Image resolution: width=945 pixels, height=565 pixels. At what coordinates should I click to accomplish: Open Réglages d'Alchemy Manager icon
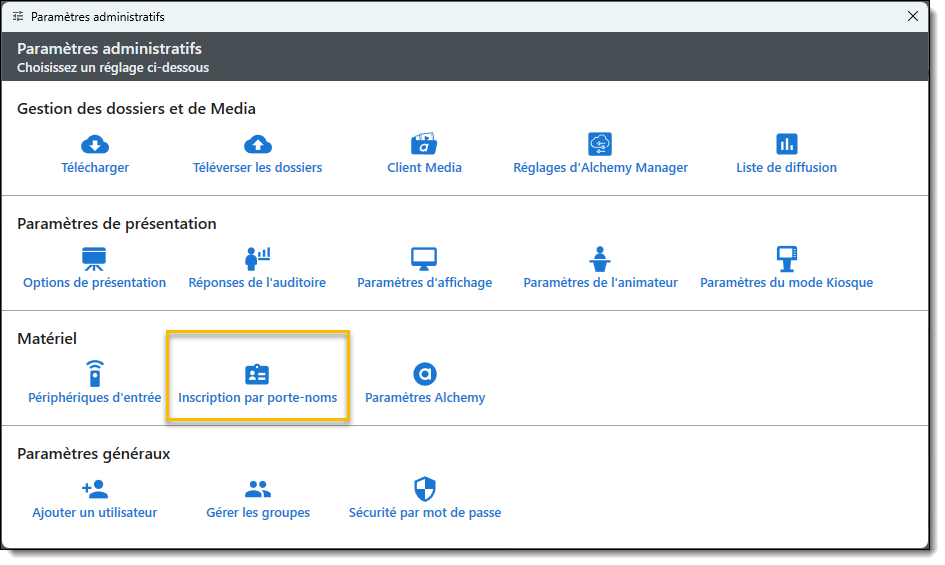coord(600,144)
